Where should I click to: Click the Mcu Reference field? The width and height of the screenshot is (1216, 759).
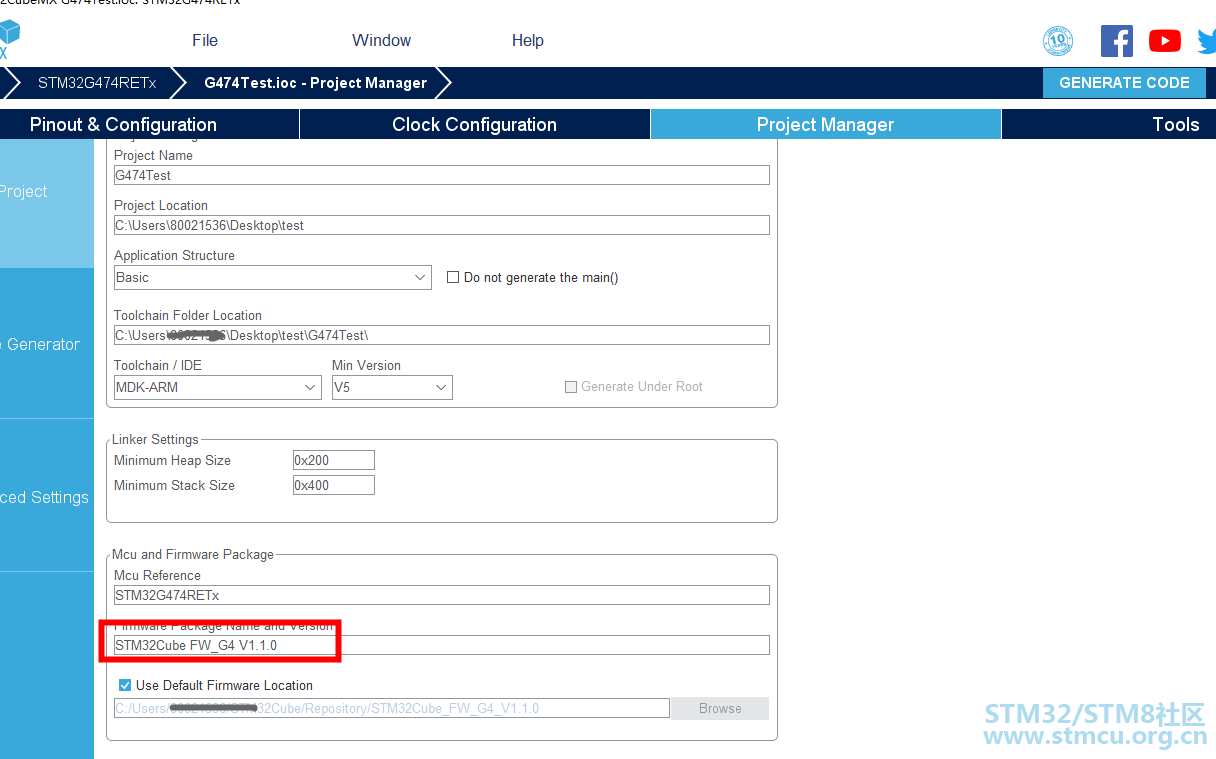coord(442,595)
